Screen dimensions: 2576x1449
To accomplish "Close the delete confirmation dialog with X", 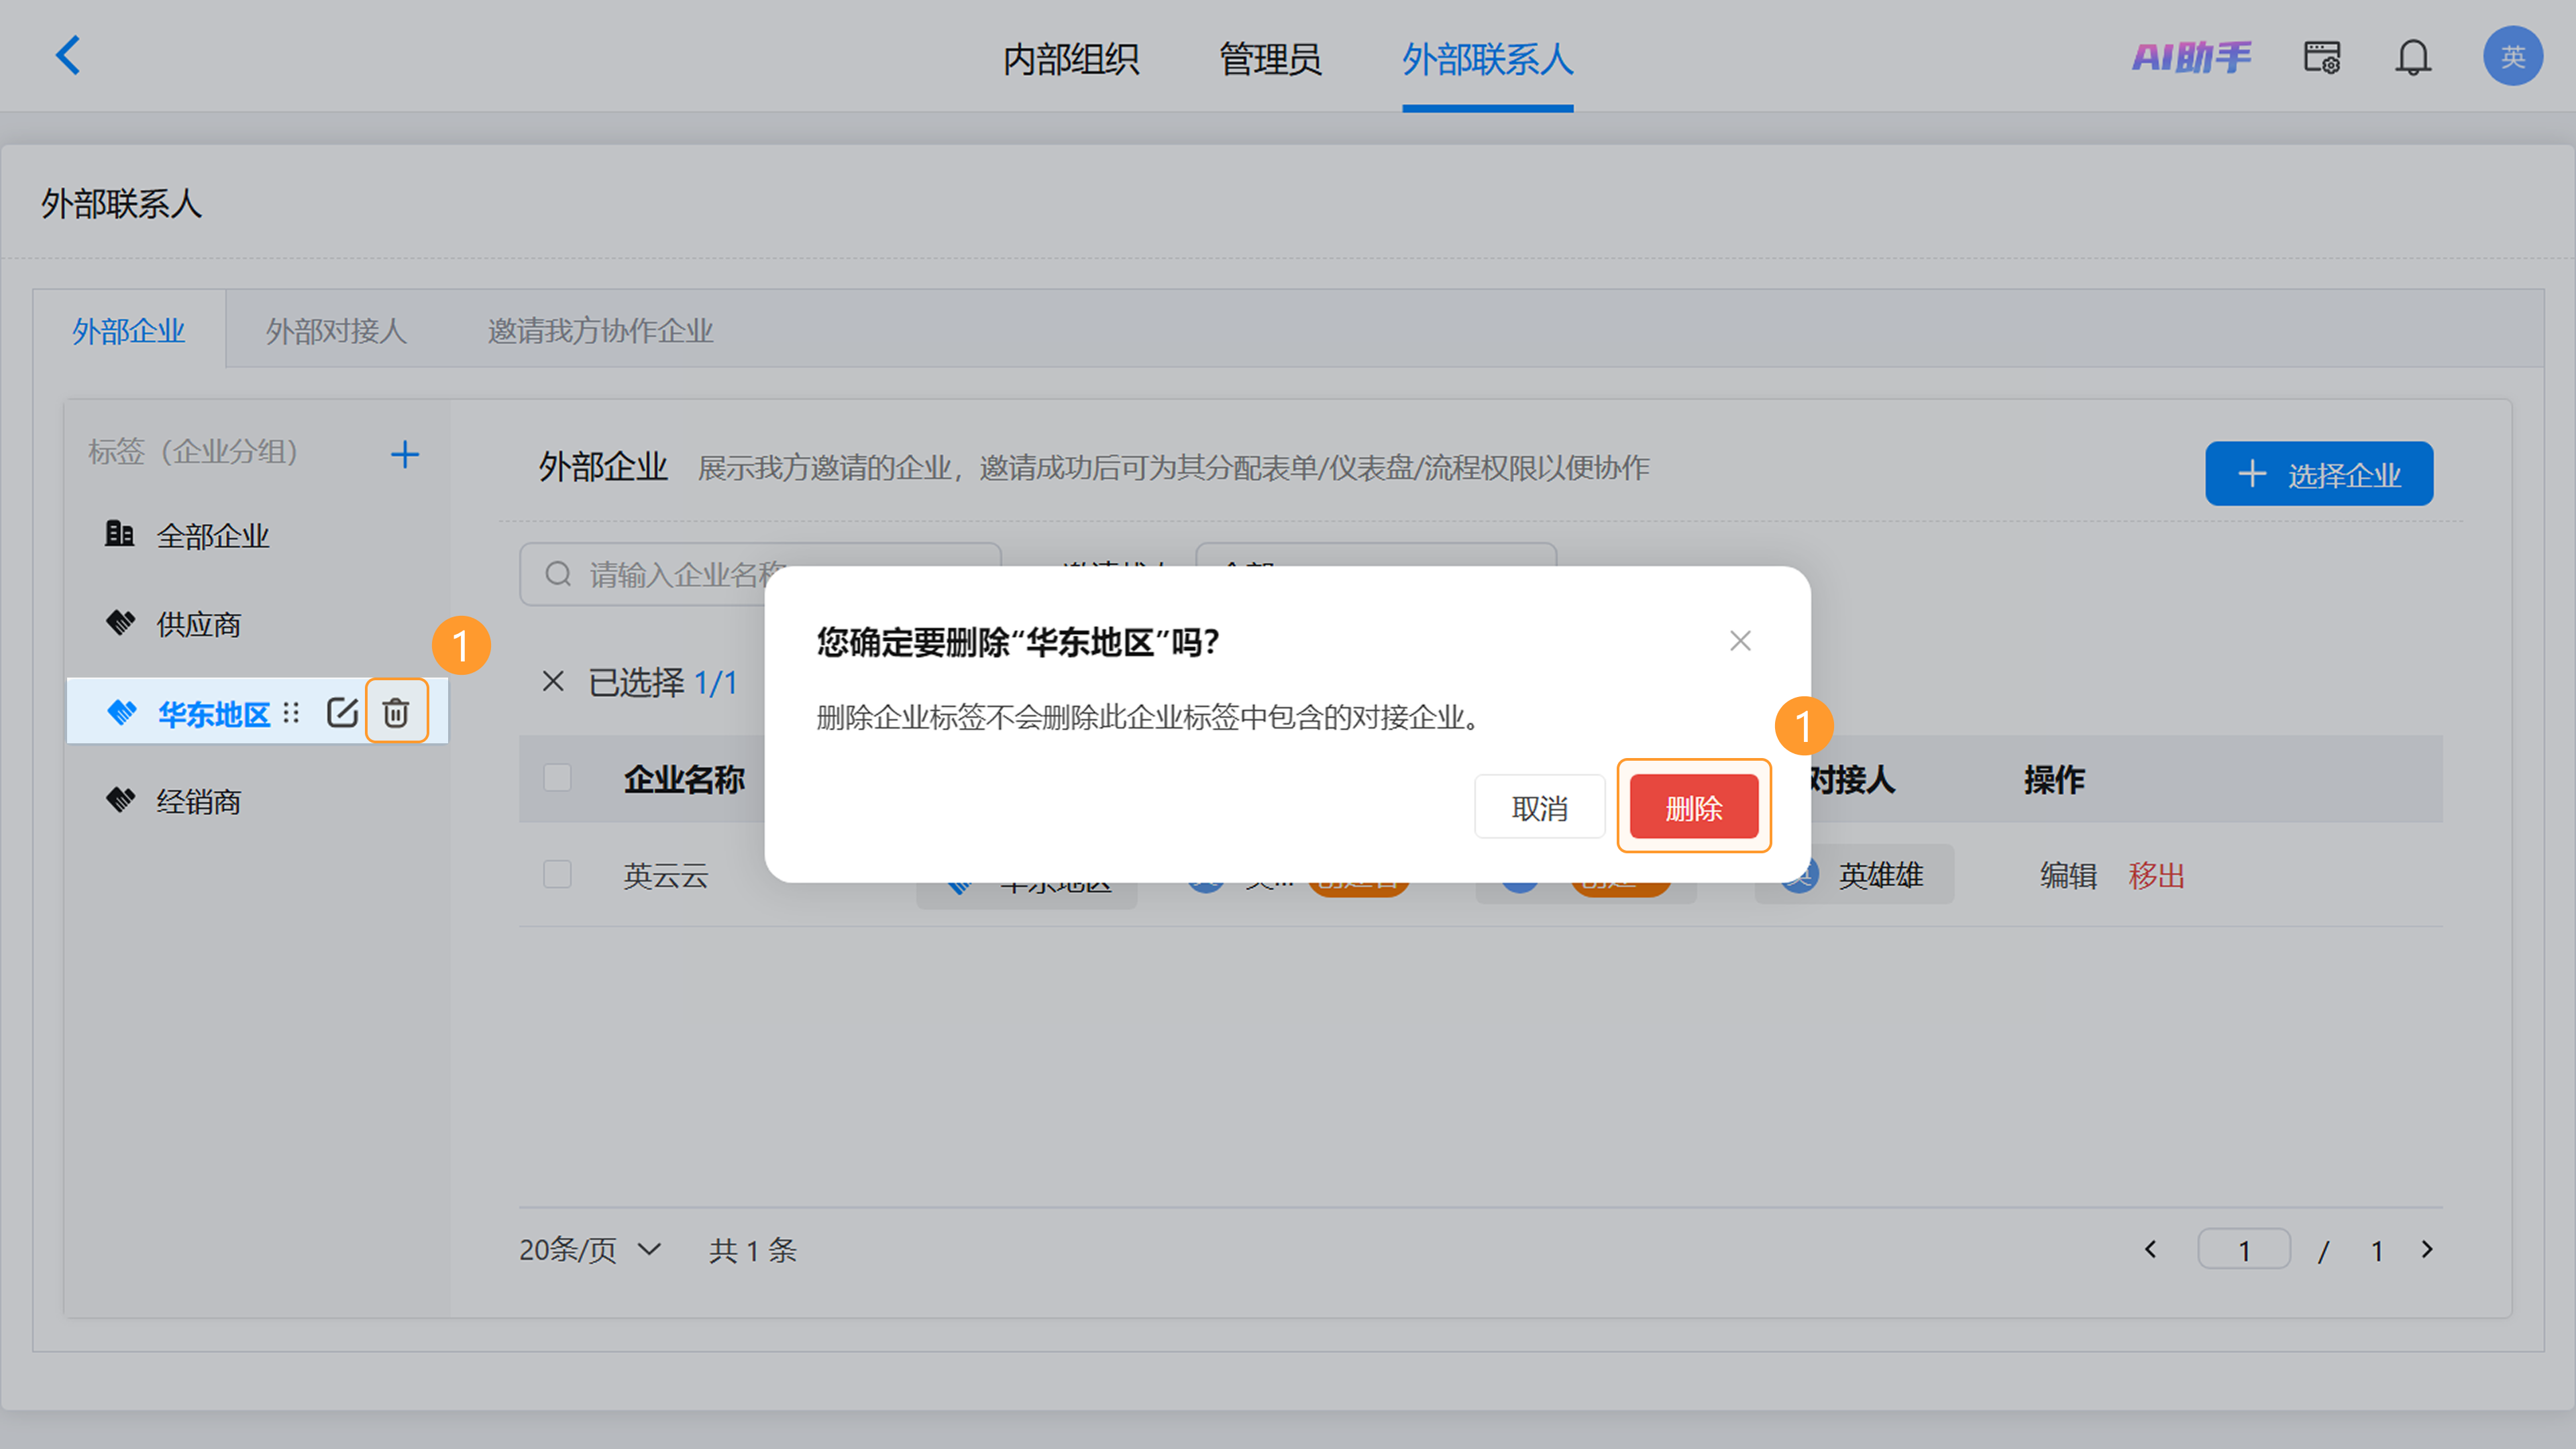I will tap(1740, 641).
